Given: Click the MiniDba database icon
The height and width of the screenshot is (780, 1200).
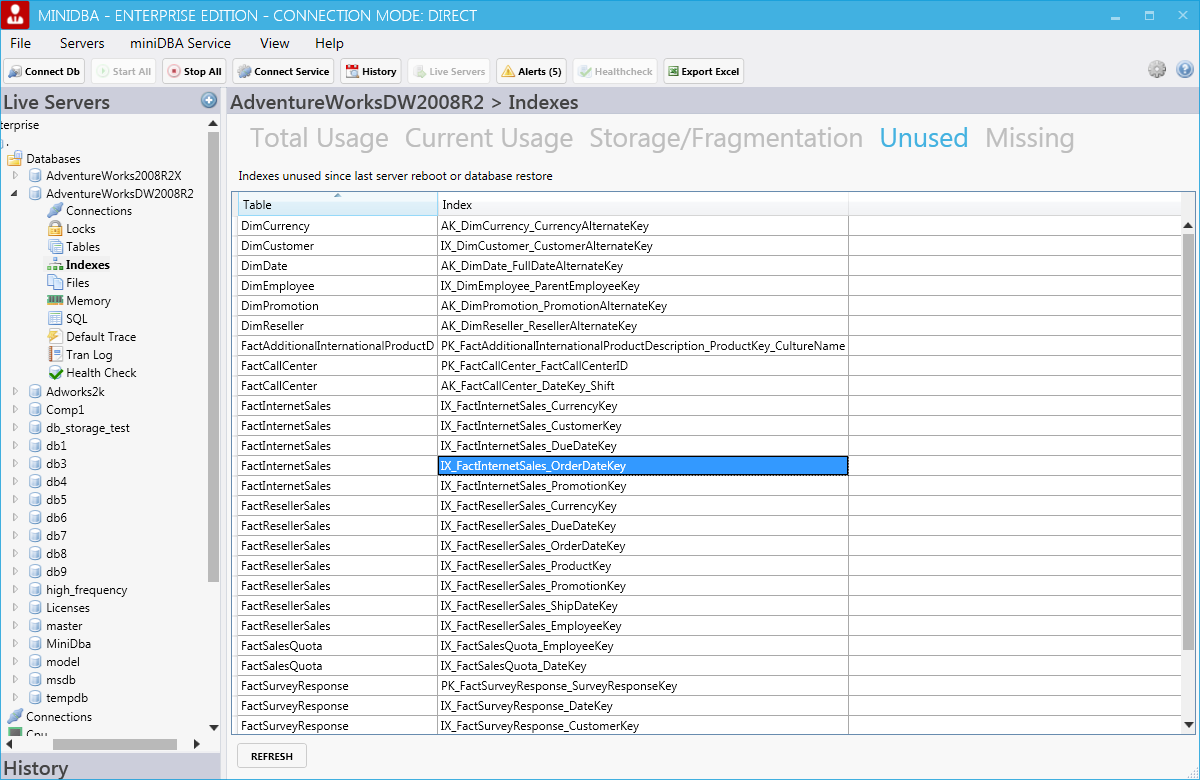Looking at the screenshot, I should click(x=36, y=643).
